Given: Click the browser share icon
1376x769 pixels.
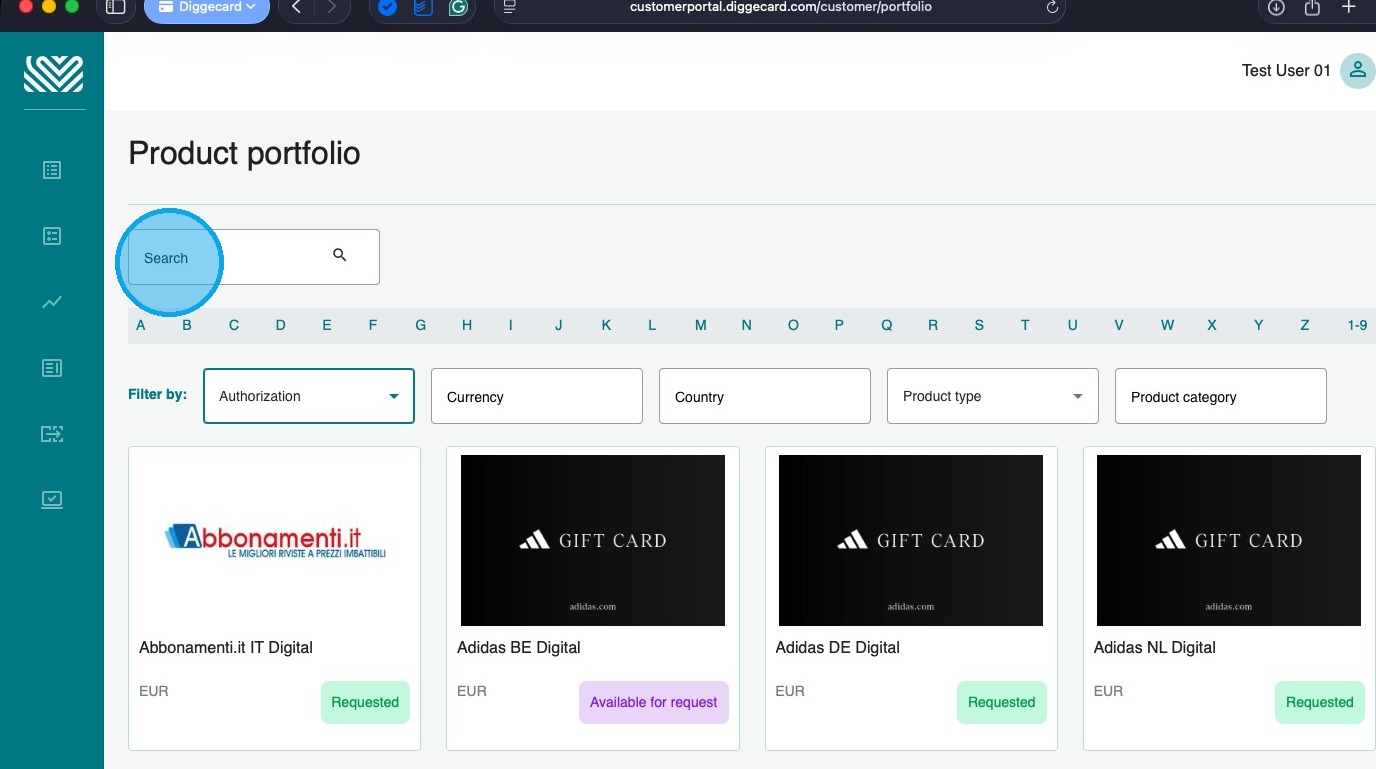Looking at the screenshot, I should (1312, 7).
